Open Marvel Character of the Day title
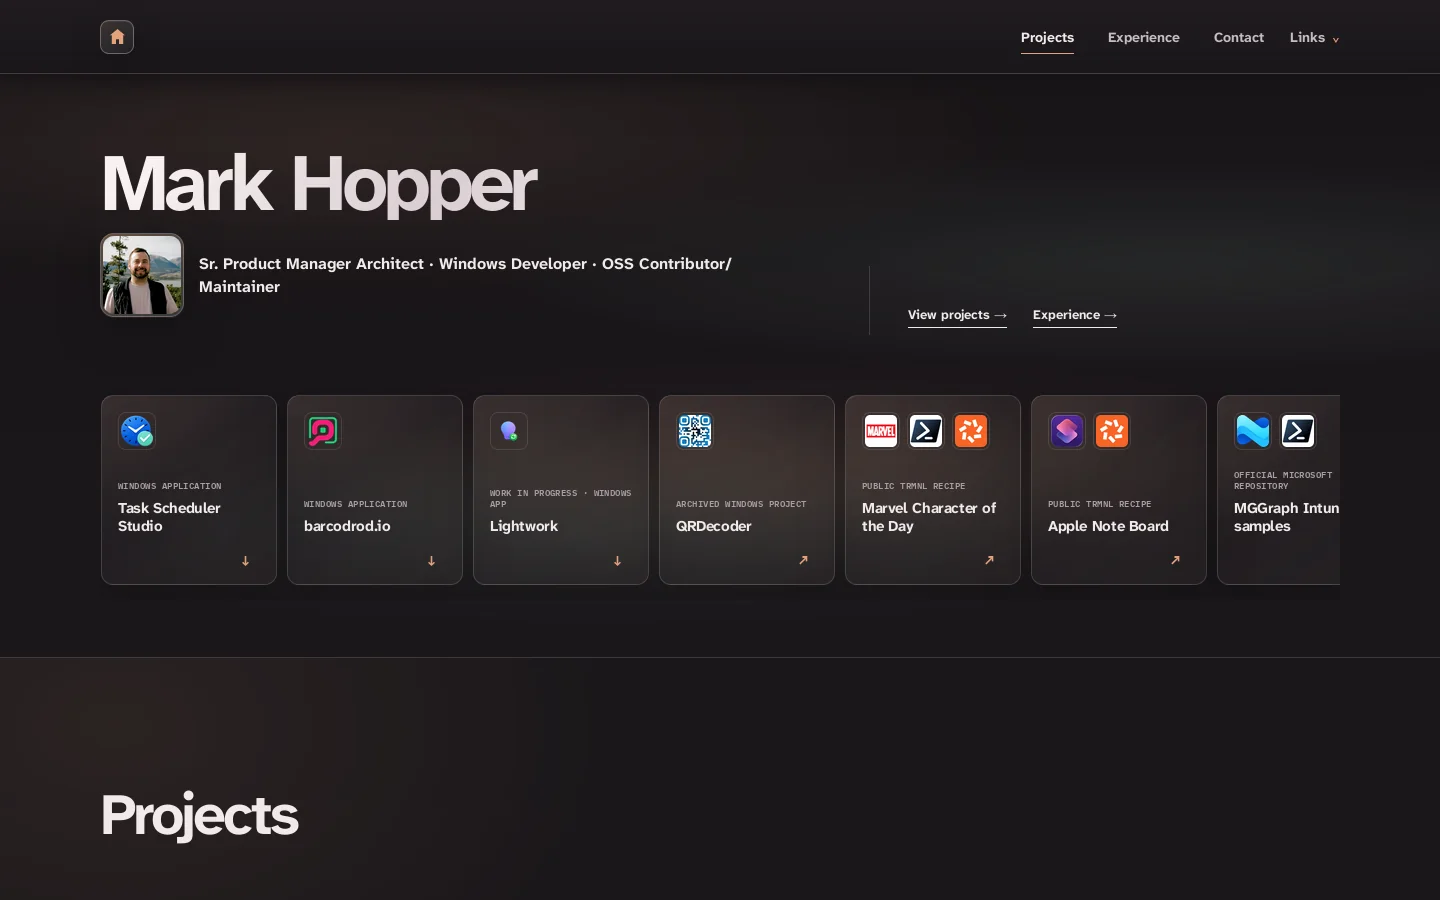 [x=929, y=517]
